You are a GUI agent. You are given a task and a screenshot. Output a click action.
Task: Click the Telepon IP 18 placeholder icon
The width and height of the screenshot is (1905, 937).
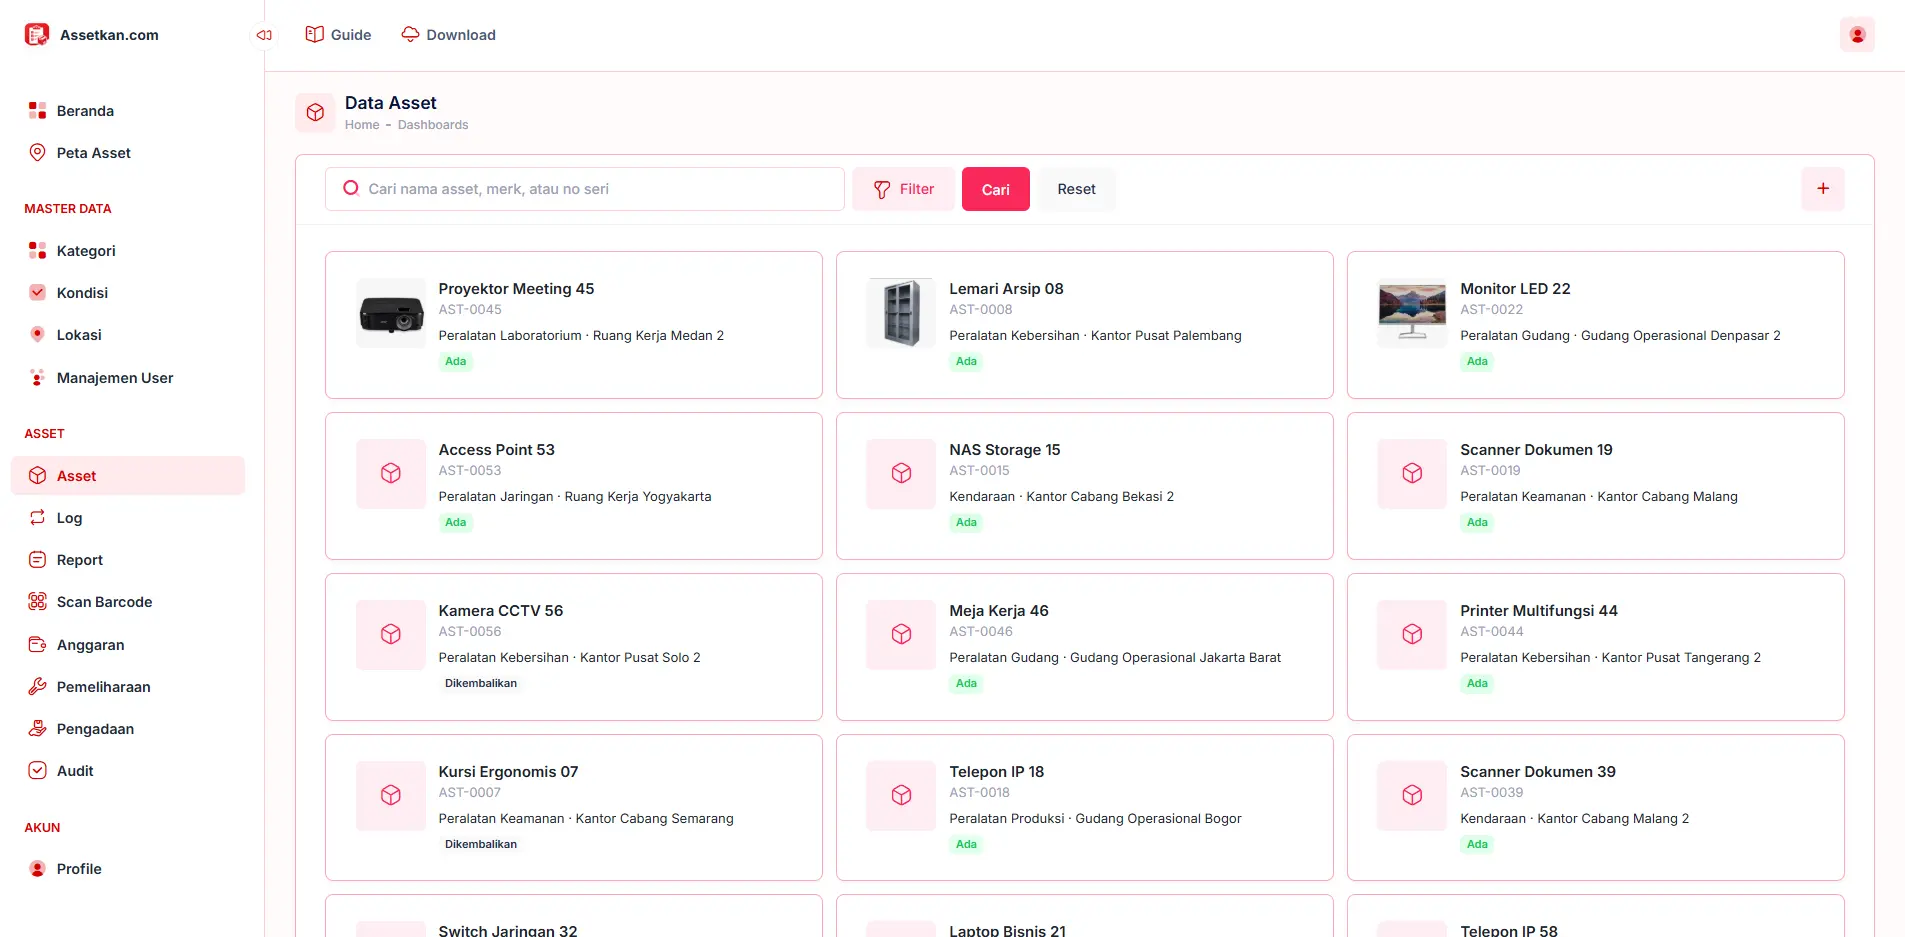(x=901, y=796)
